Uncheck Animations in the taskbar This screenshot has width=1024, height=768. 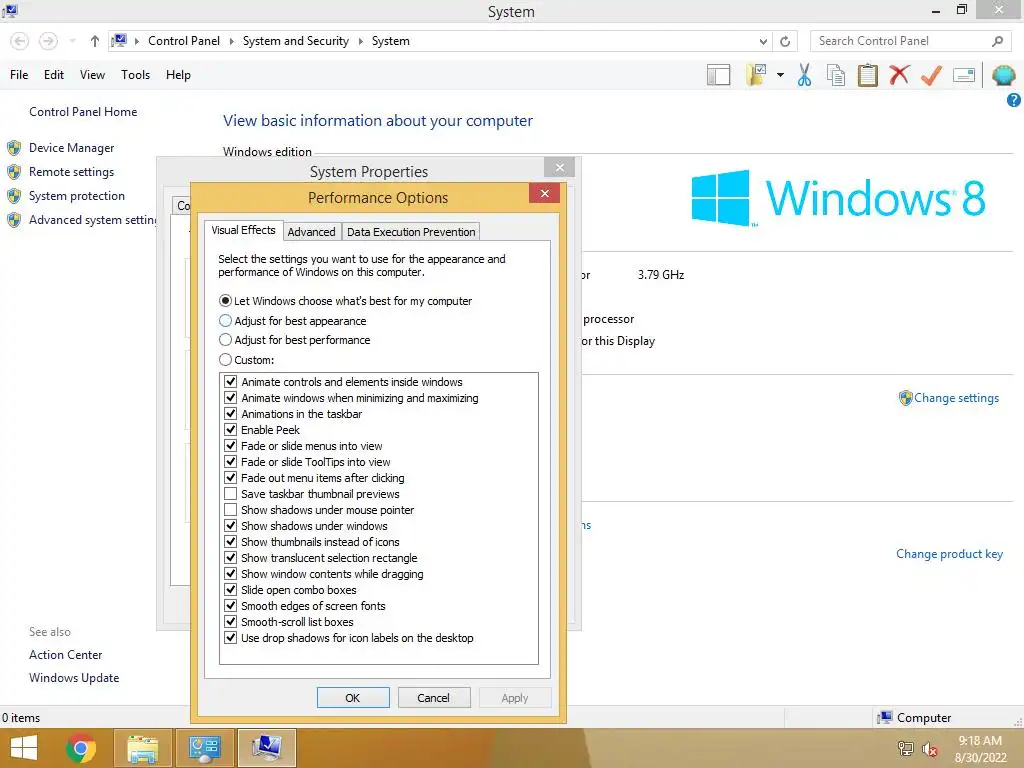231,413
